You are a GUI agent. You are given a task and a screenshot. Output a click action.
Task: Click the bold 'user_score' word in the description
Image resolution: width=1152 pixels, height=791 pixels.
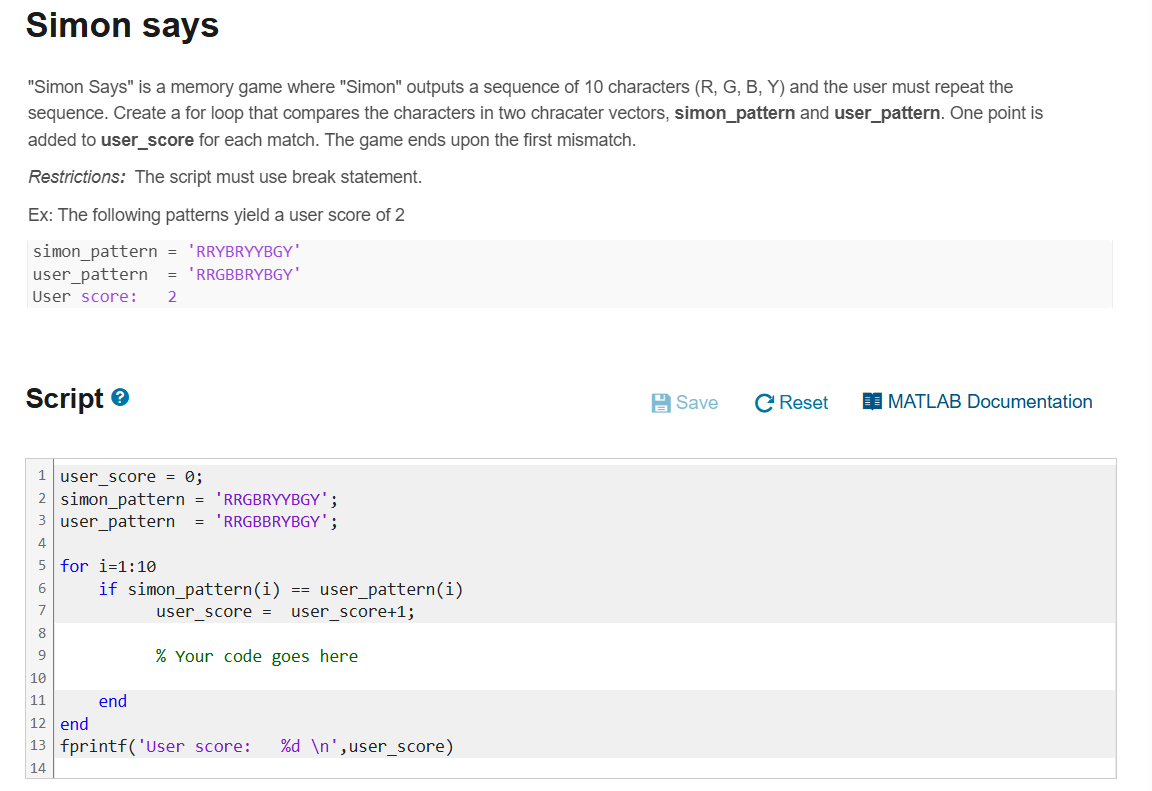[x=148, y=140]
